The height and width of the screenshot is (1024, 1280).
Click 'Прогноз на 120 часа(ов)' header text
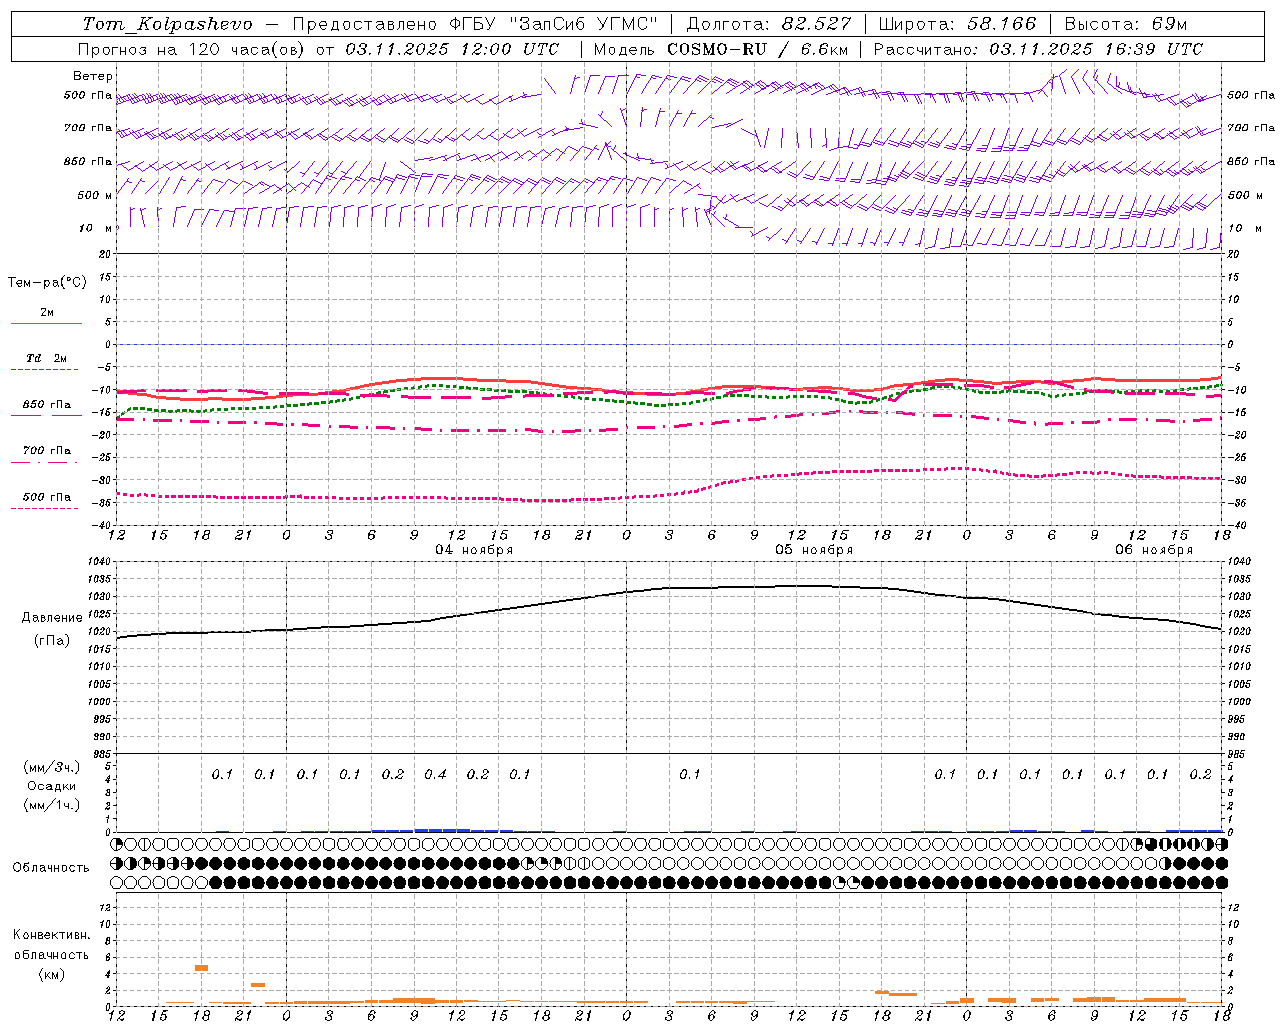coord(193,49)
